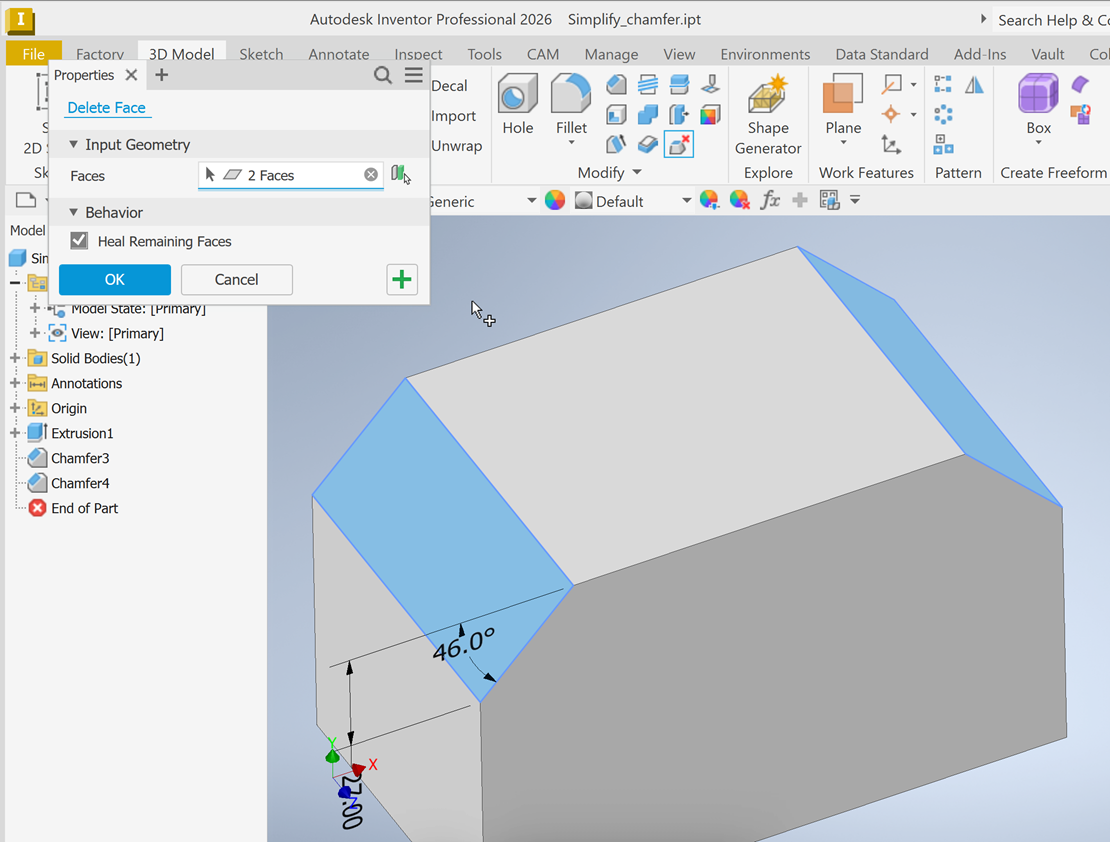
Task: Clear the 2 Faces selection
Action: point(370,174)
